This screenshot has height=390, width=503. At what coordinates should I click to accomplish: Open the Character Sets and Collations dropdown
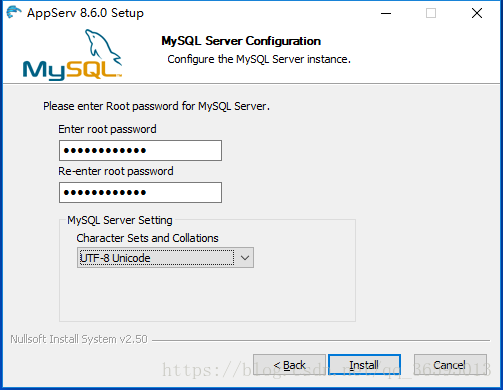[165, 258]
